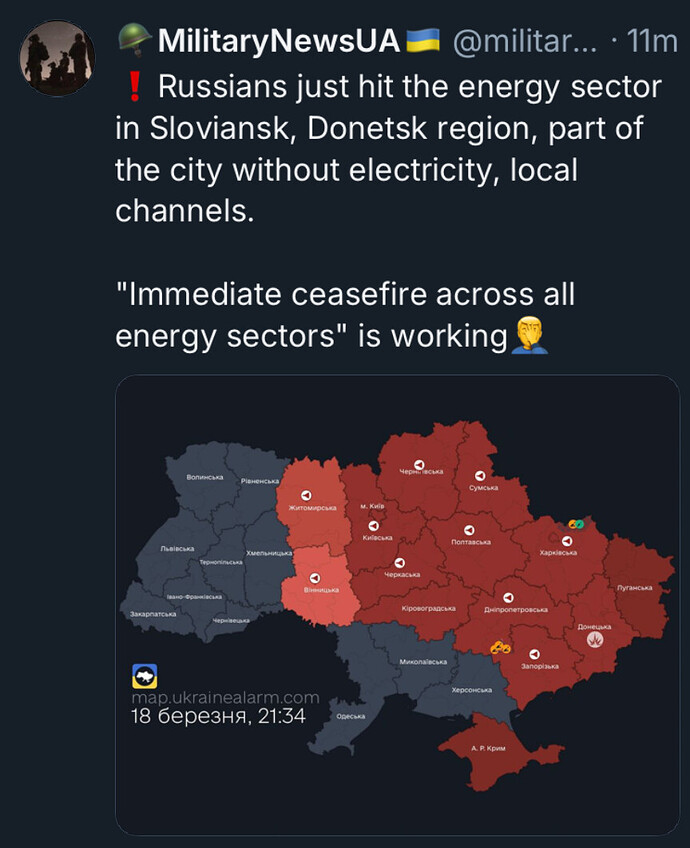Click the alert icon in Вінницька region
The image size is (690, 848).
coord(315,578)
